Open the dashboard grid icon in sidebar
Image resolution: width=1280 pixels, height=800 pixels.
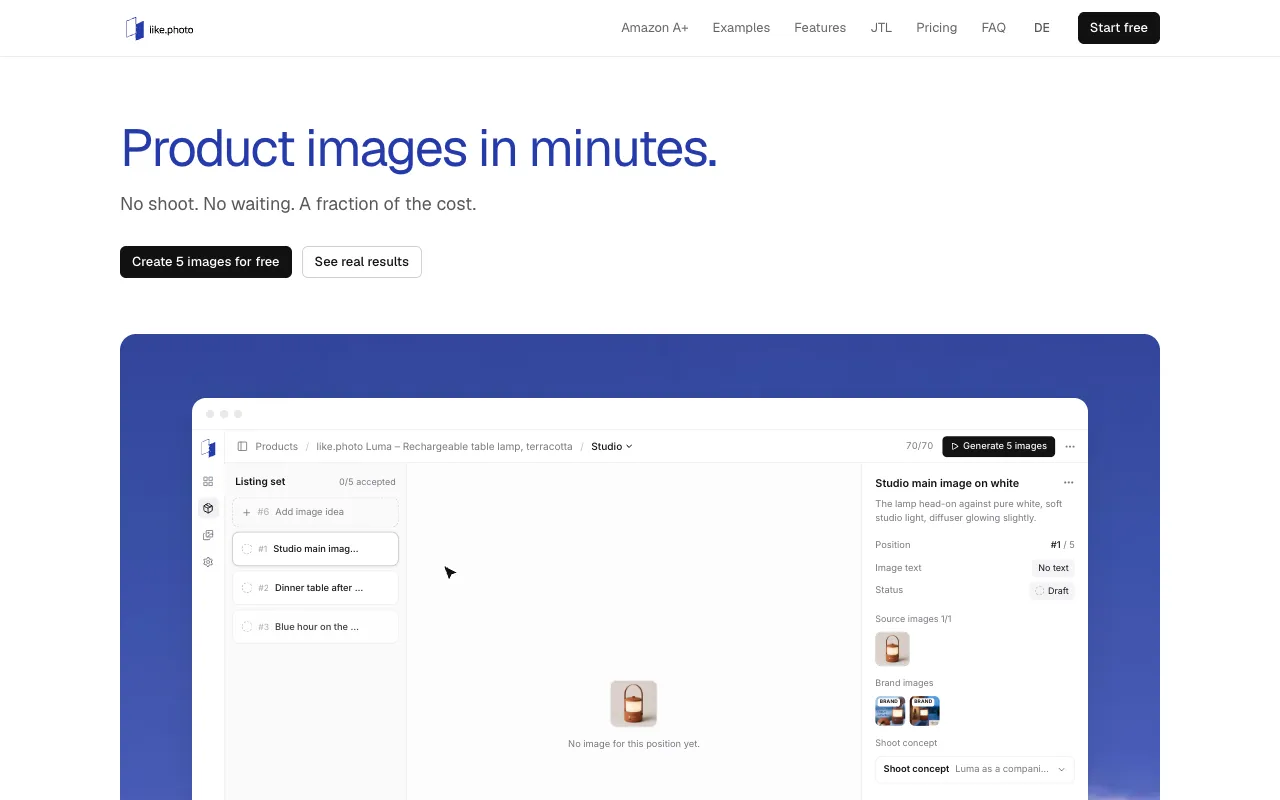point(208,481)
